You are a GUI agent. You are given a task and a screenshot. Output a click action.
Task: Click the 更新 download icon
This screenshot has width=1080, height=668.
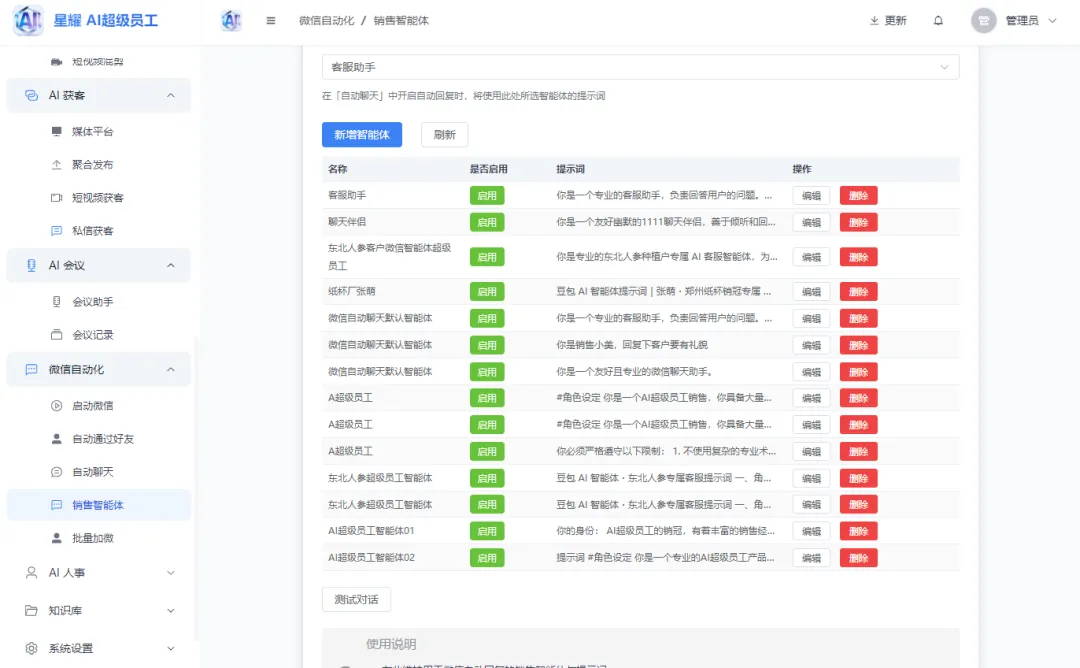[874, 21]
